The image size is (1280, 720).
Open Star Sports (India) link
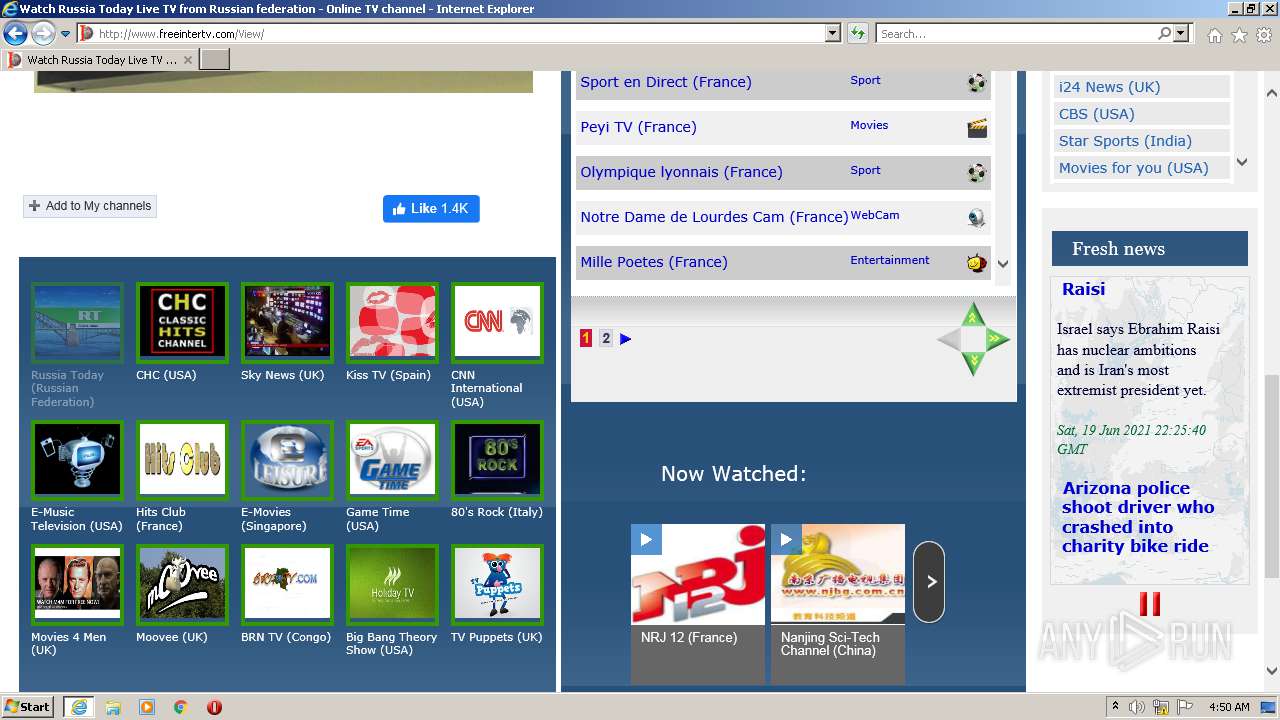(x=1125, y=141)
